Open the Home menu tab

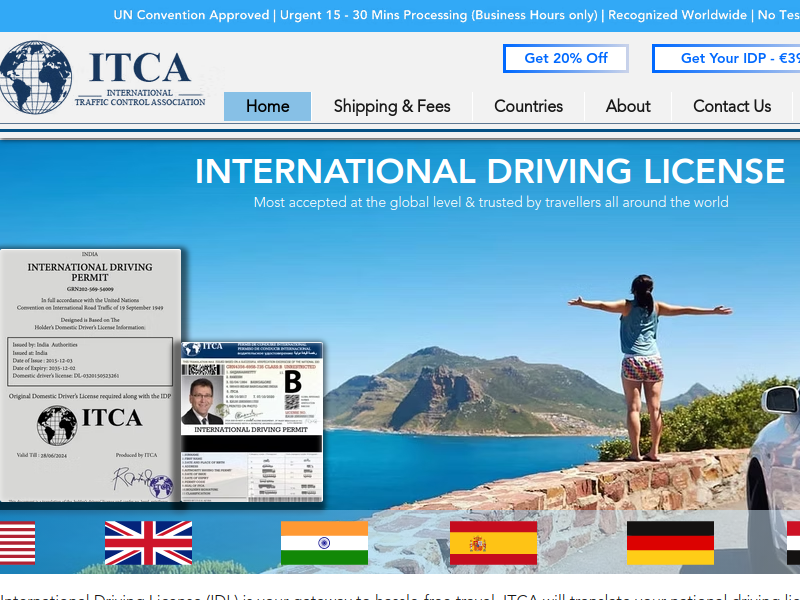tap(267, 106)
